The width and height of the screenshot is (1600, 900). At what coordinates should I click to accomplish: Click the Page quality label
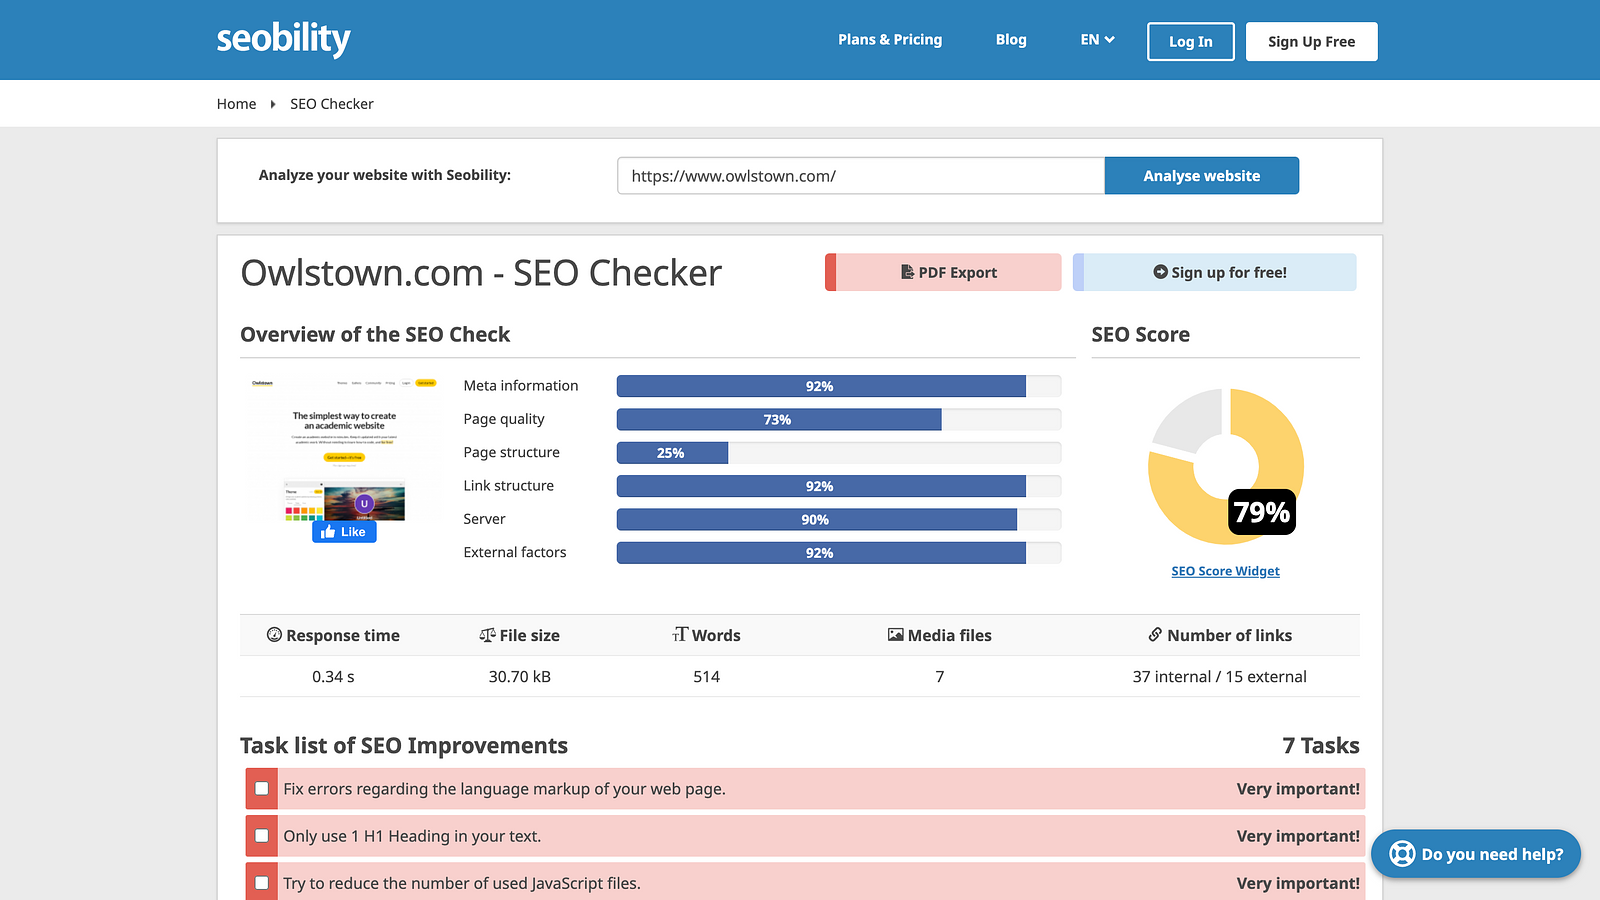pyautogui.click(x=504, y=419)
